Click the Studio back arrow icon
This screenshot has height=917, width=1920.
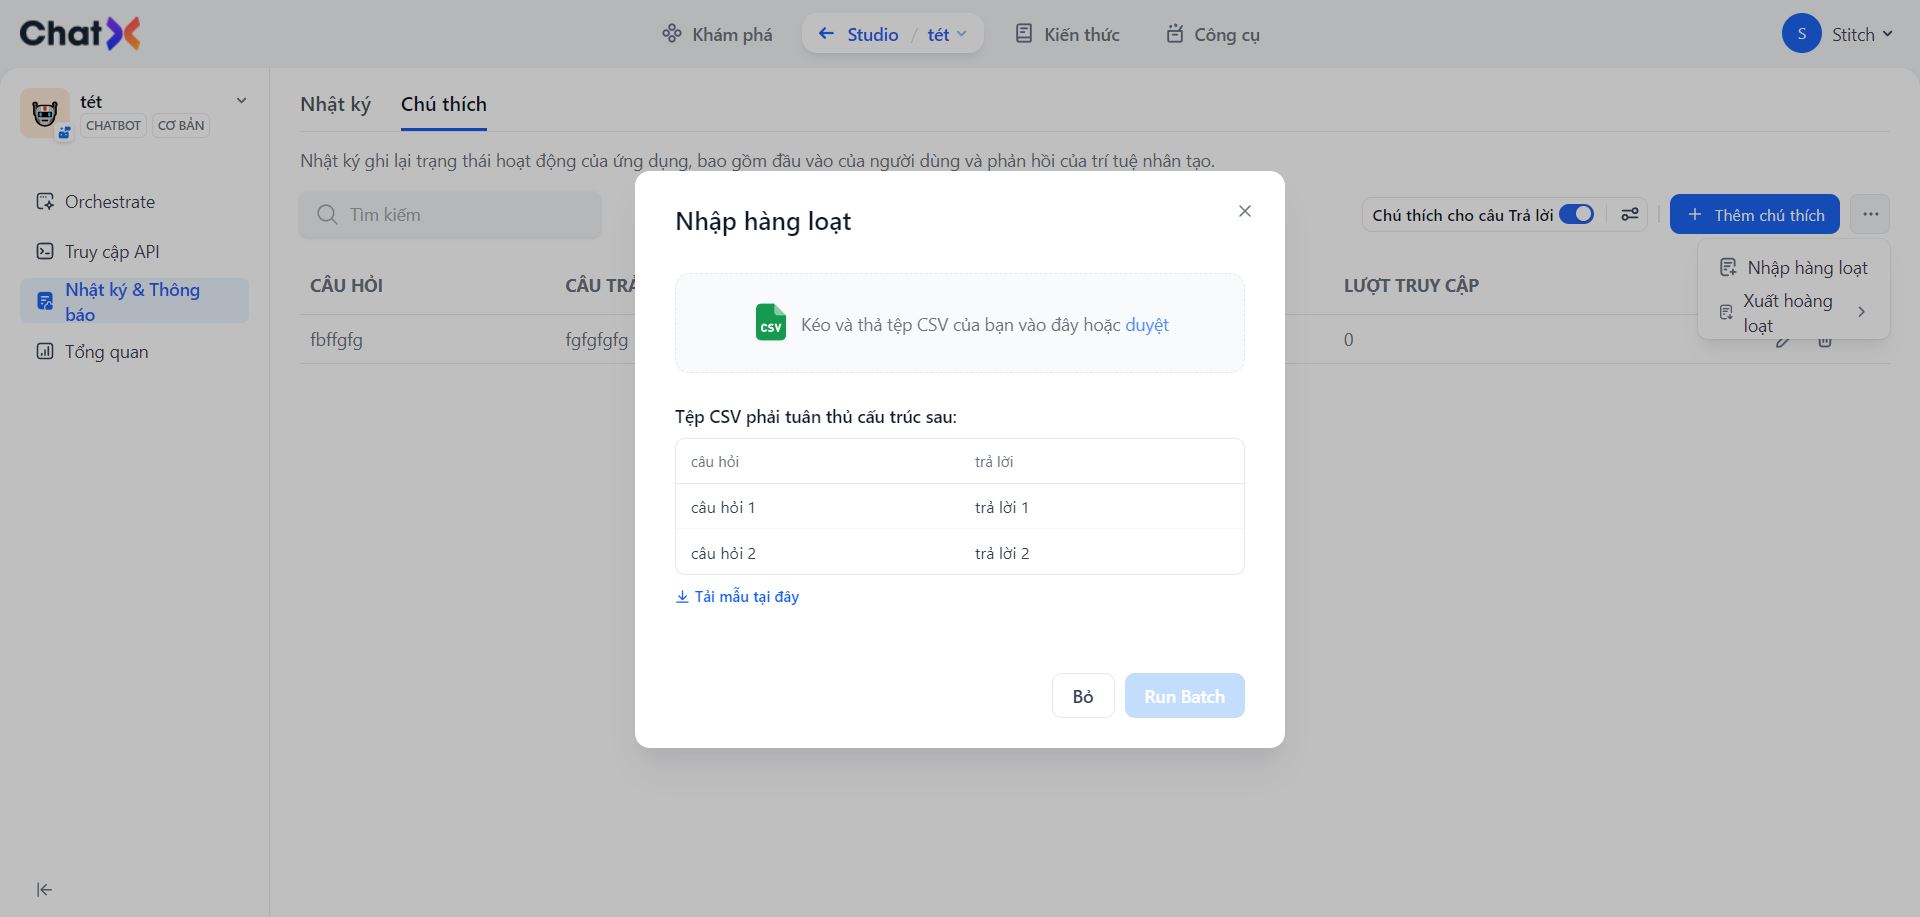pyautogui.click(x=826, y=34)
